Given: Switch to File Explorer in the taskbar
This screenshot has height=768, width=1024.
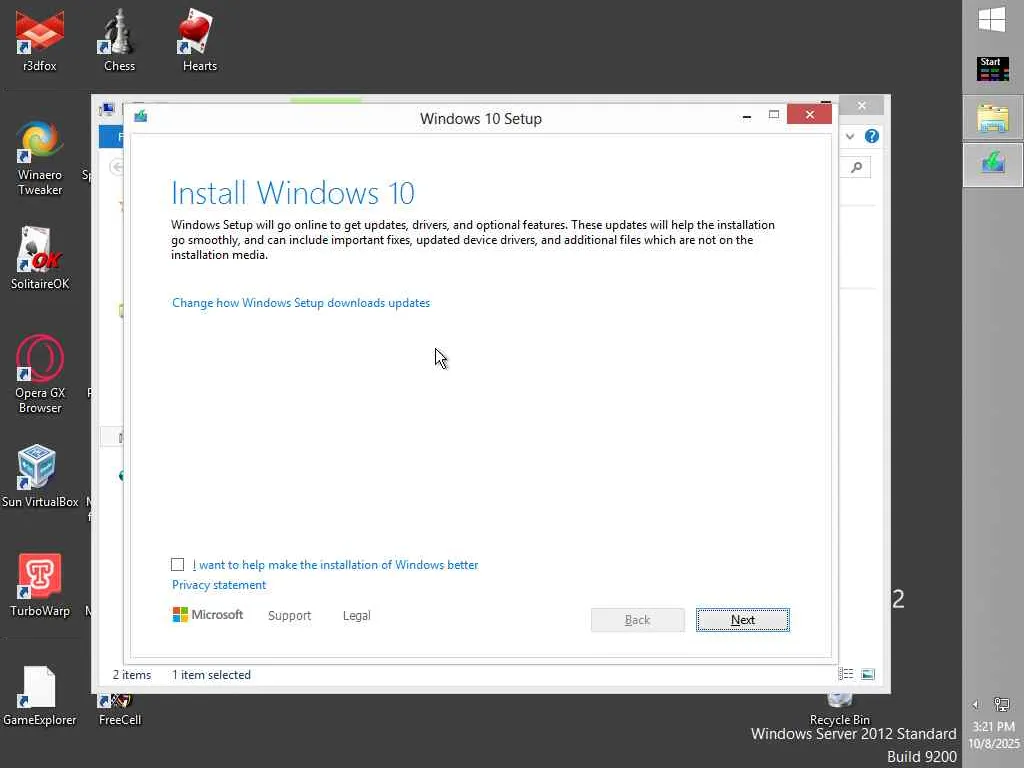Looking at the screenshot, I should [x=993, y=119].
